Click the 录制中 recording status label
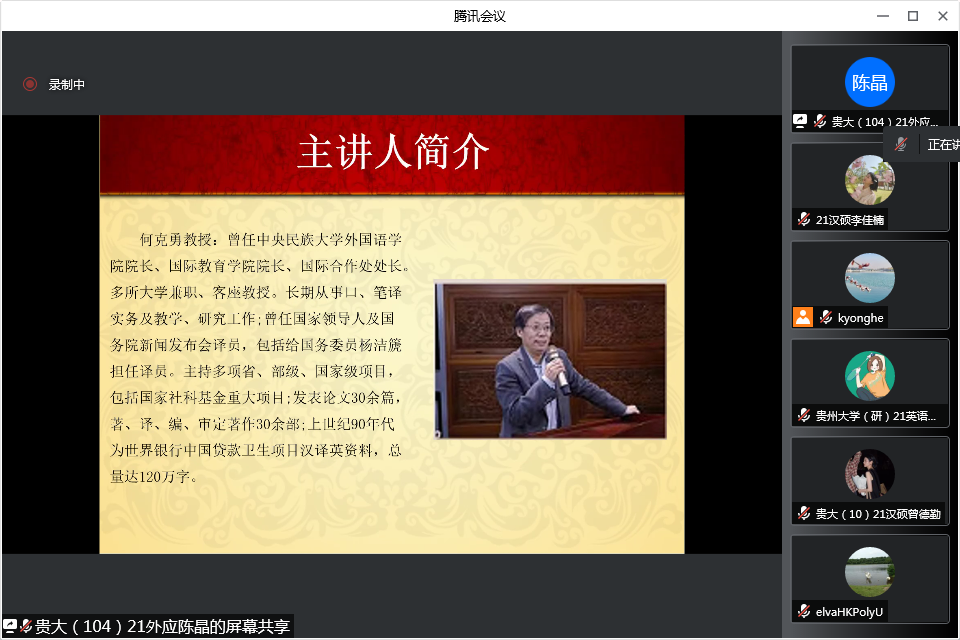The width and height of the screenshot is (960, 640). point(67,85)
